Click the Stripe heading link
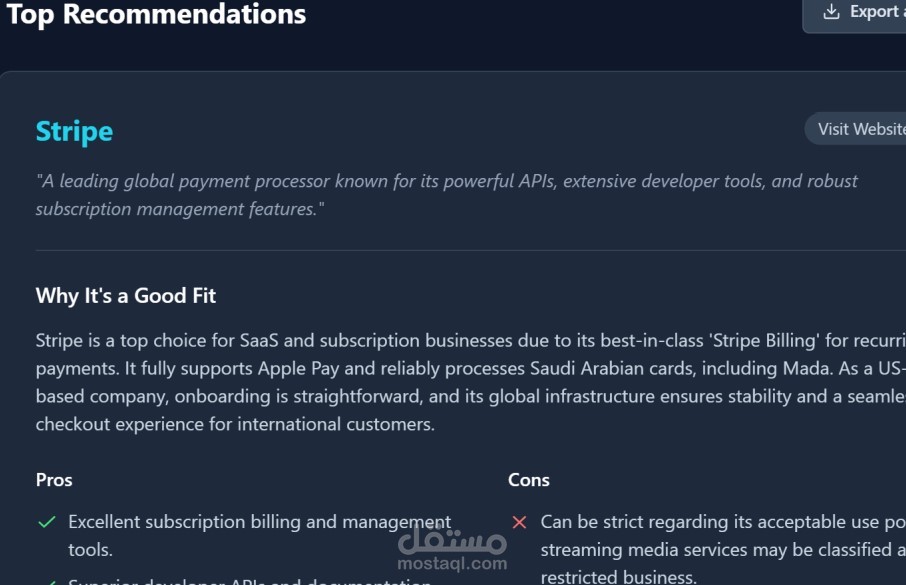 pyautogui.click(x=74, y=130)
